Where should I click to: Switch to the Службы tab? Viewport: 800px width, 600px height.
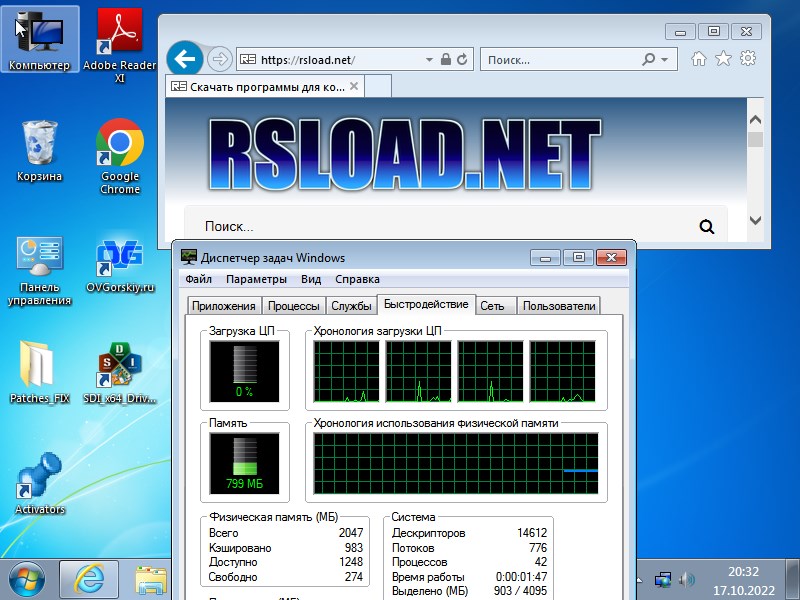tap(351, 306)
